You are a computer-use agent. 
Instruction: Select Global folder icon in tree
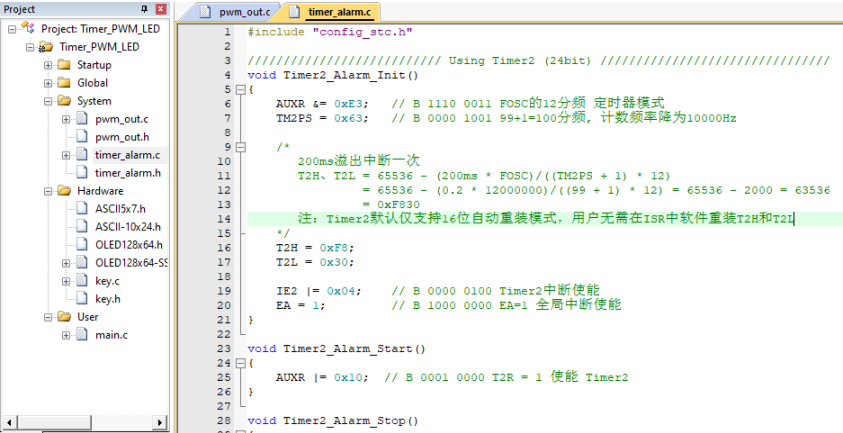coord(64,83)
